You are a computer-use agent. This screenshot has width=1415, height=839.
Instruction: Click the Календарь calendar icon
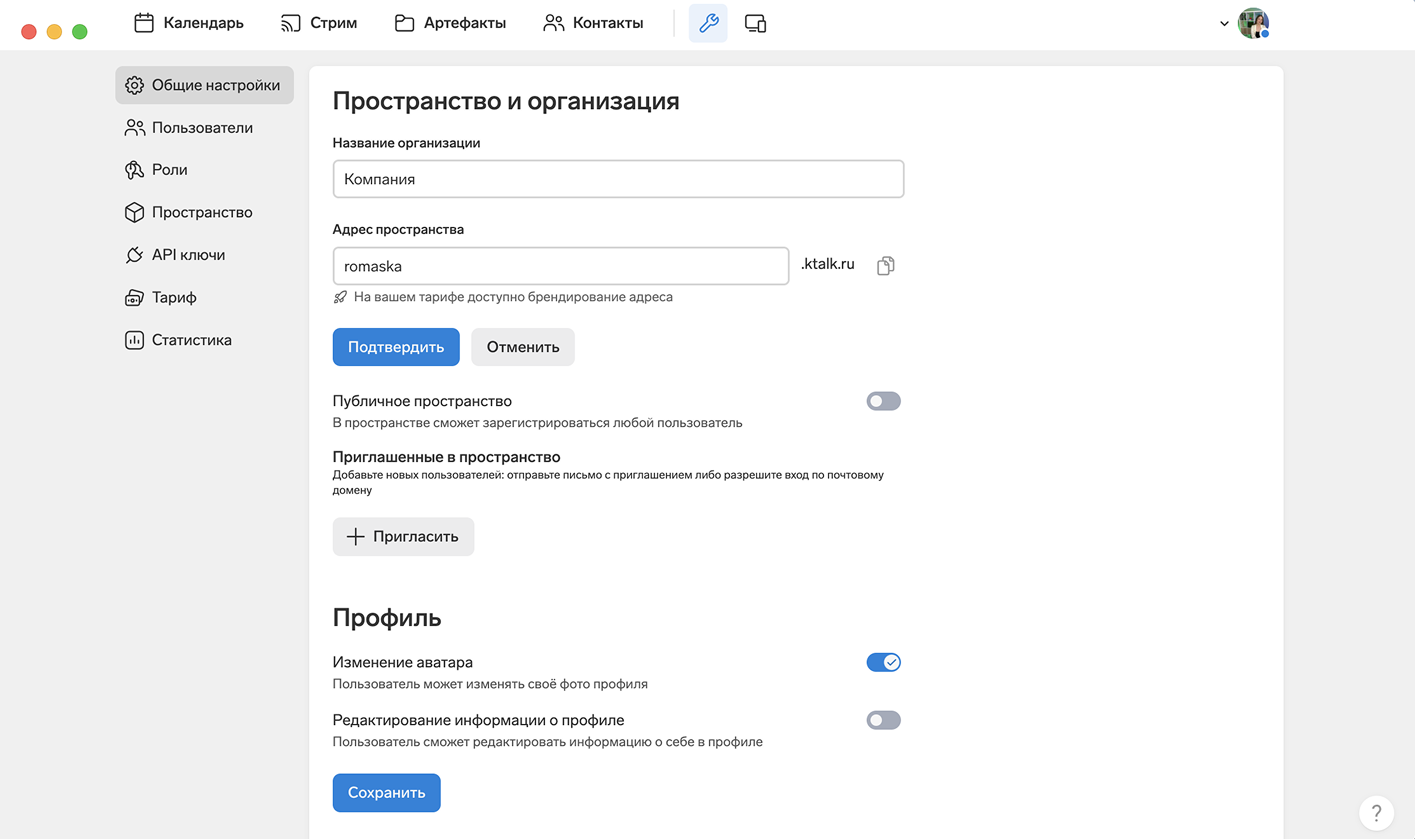[144, 23]
